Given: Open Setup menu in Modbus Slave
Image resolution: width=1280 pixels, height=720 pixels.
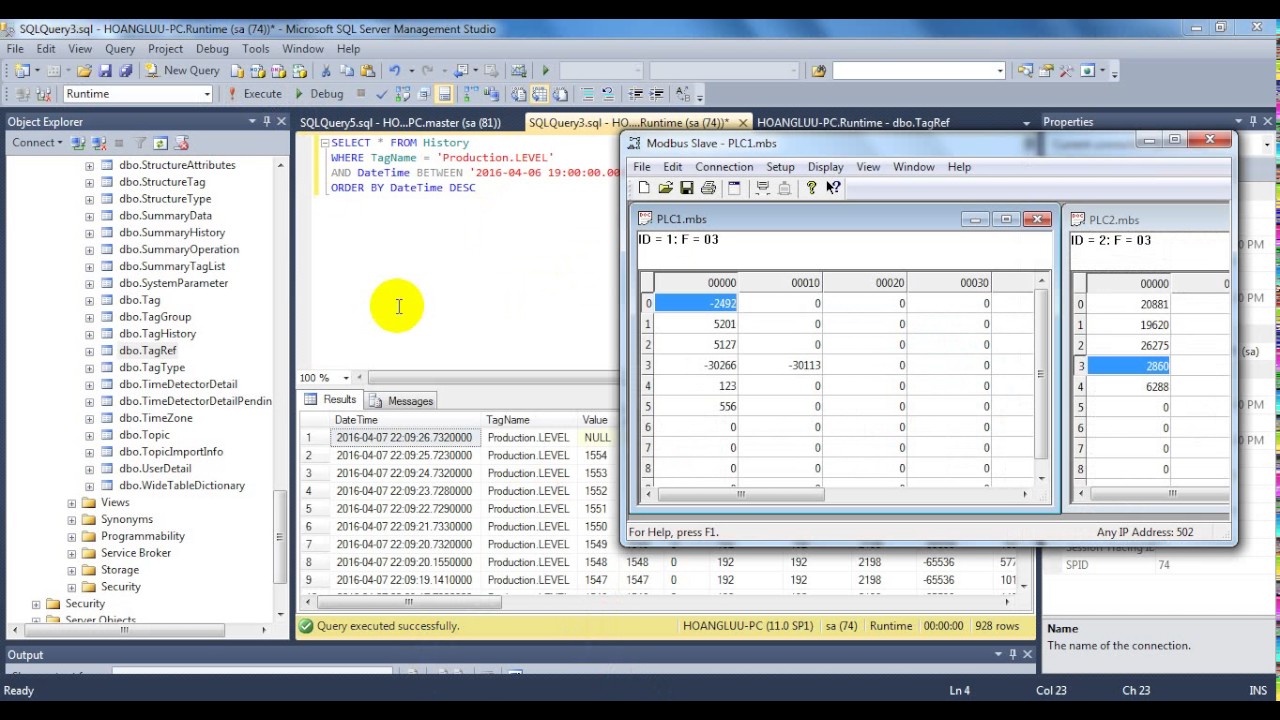Looking at the screenshot, I should point(780,167).
